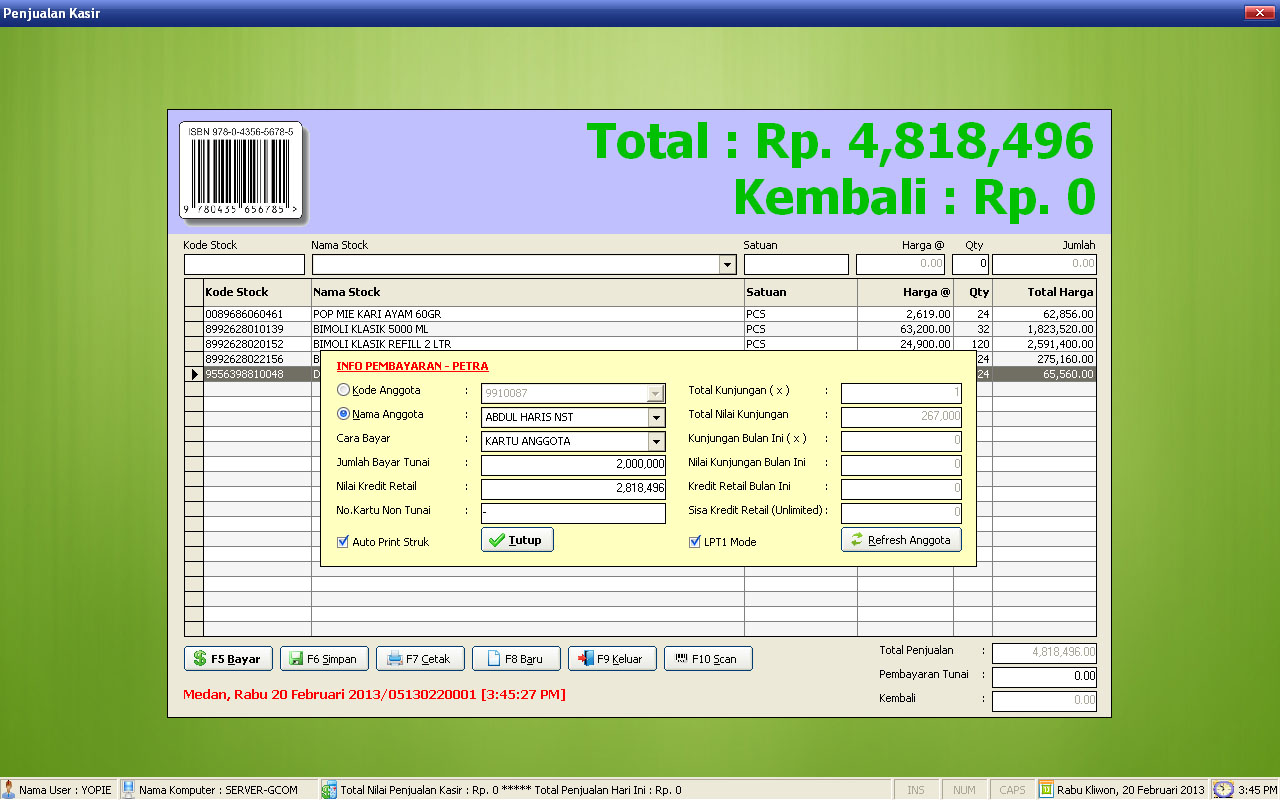Click the barcode image icon

pyautogui.click(x=241, y=172)
